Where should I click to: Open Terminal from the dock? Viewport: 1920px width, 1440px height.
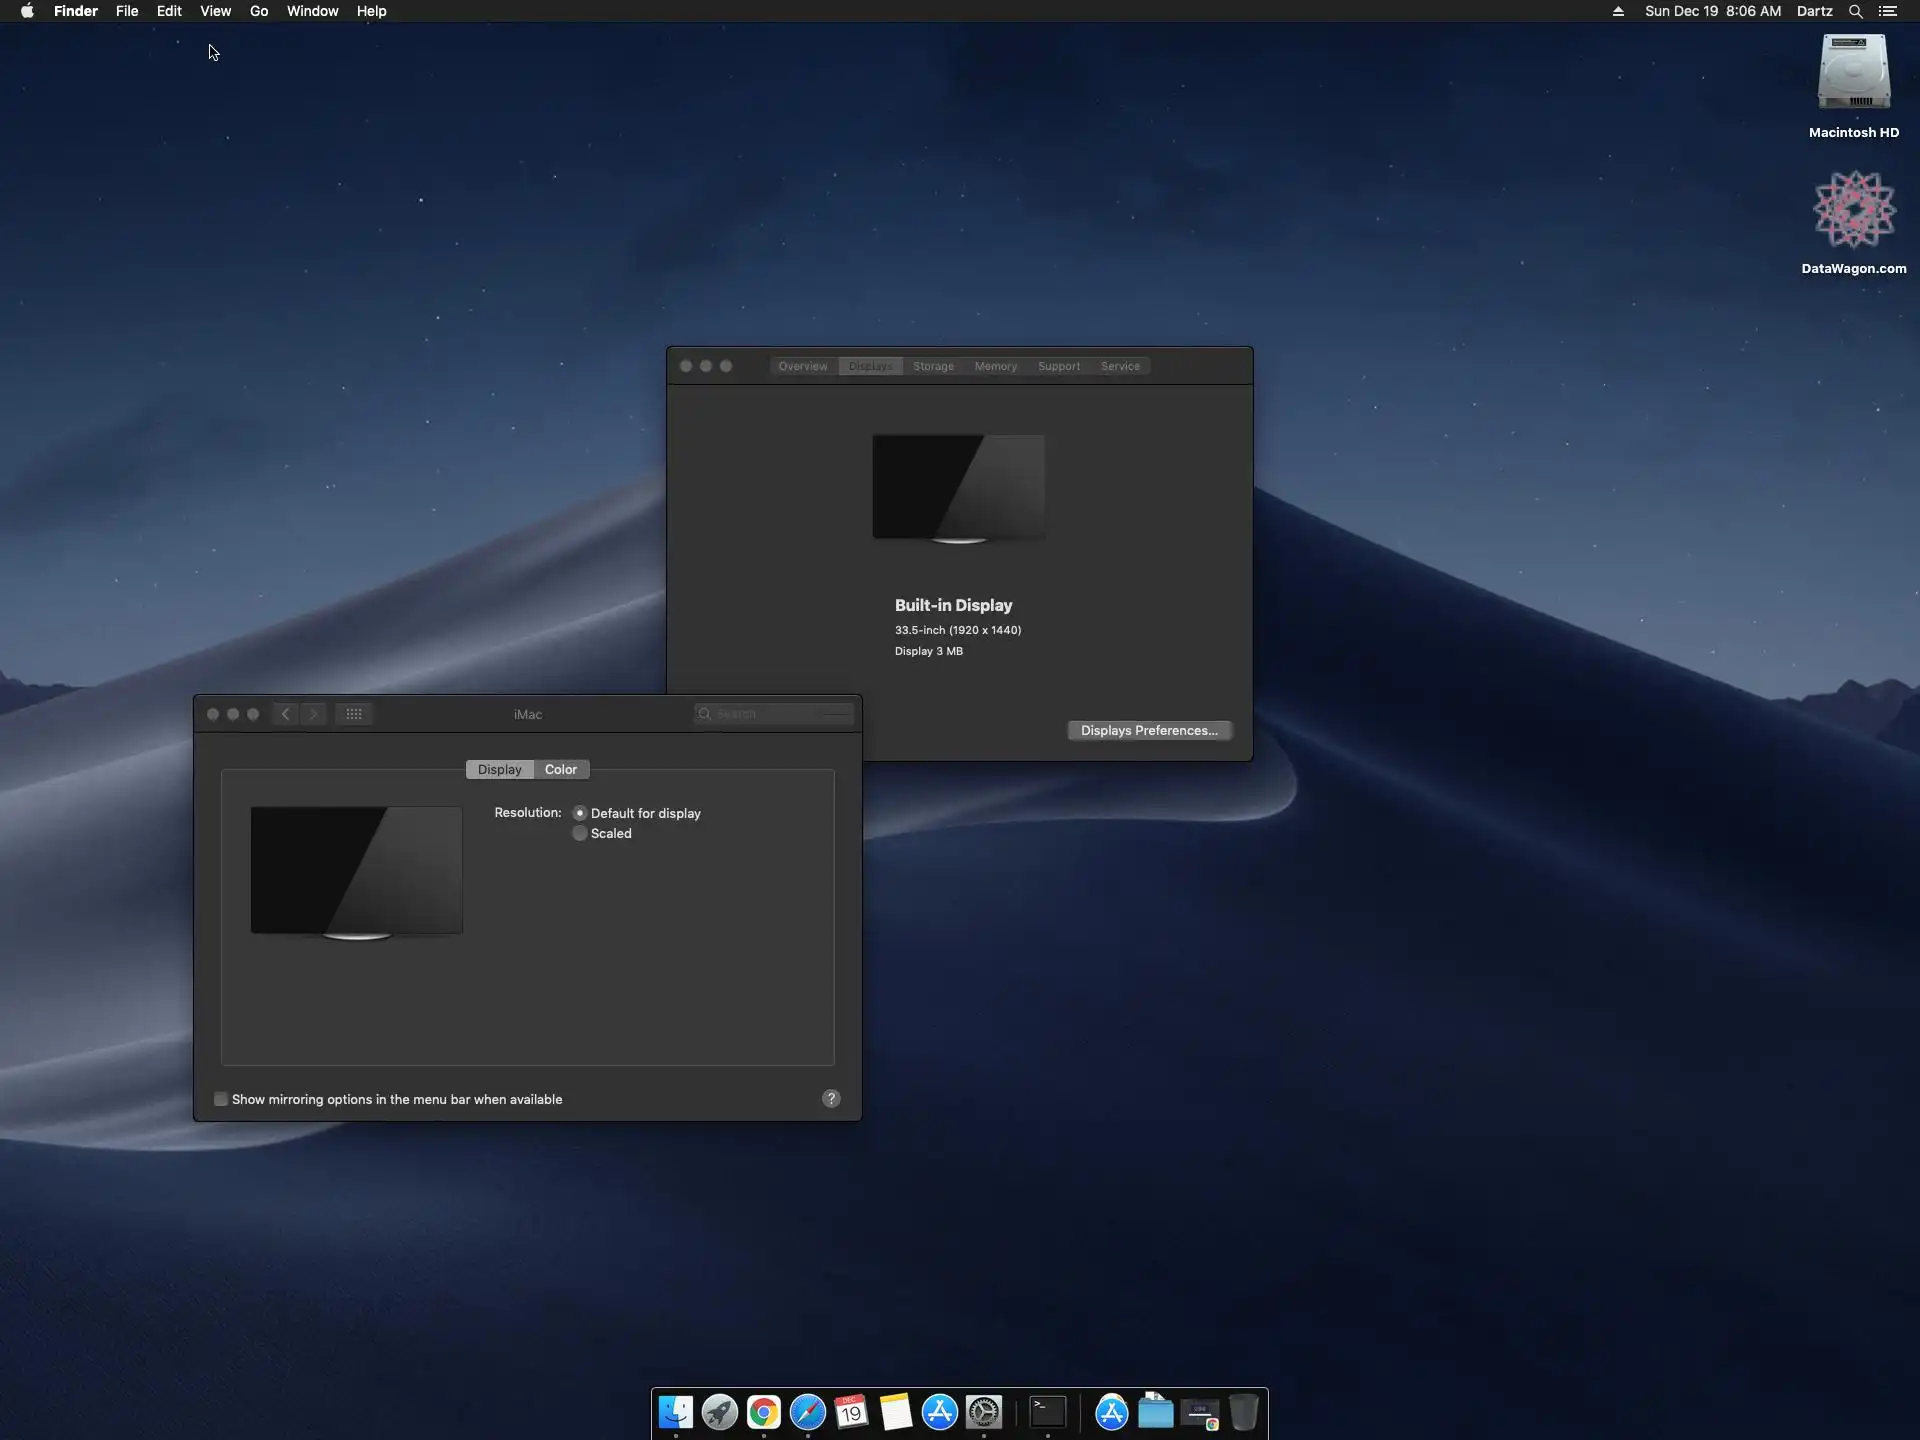pos(1047,1412)
